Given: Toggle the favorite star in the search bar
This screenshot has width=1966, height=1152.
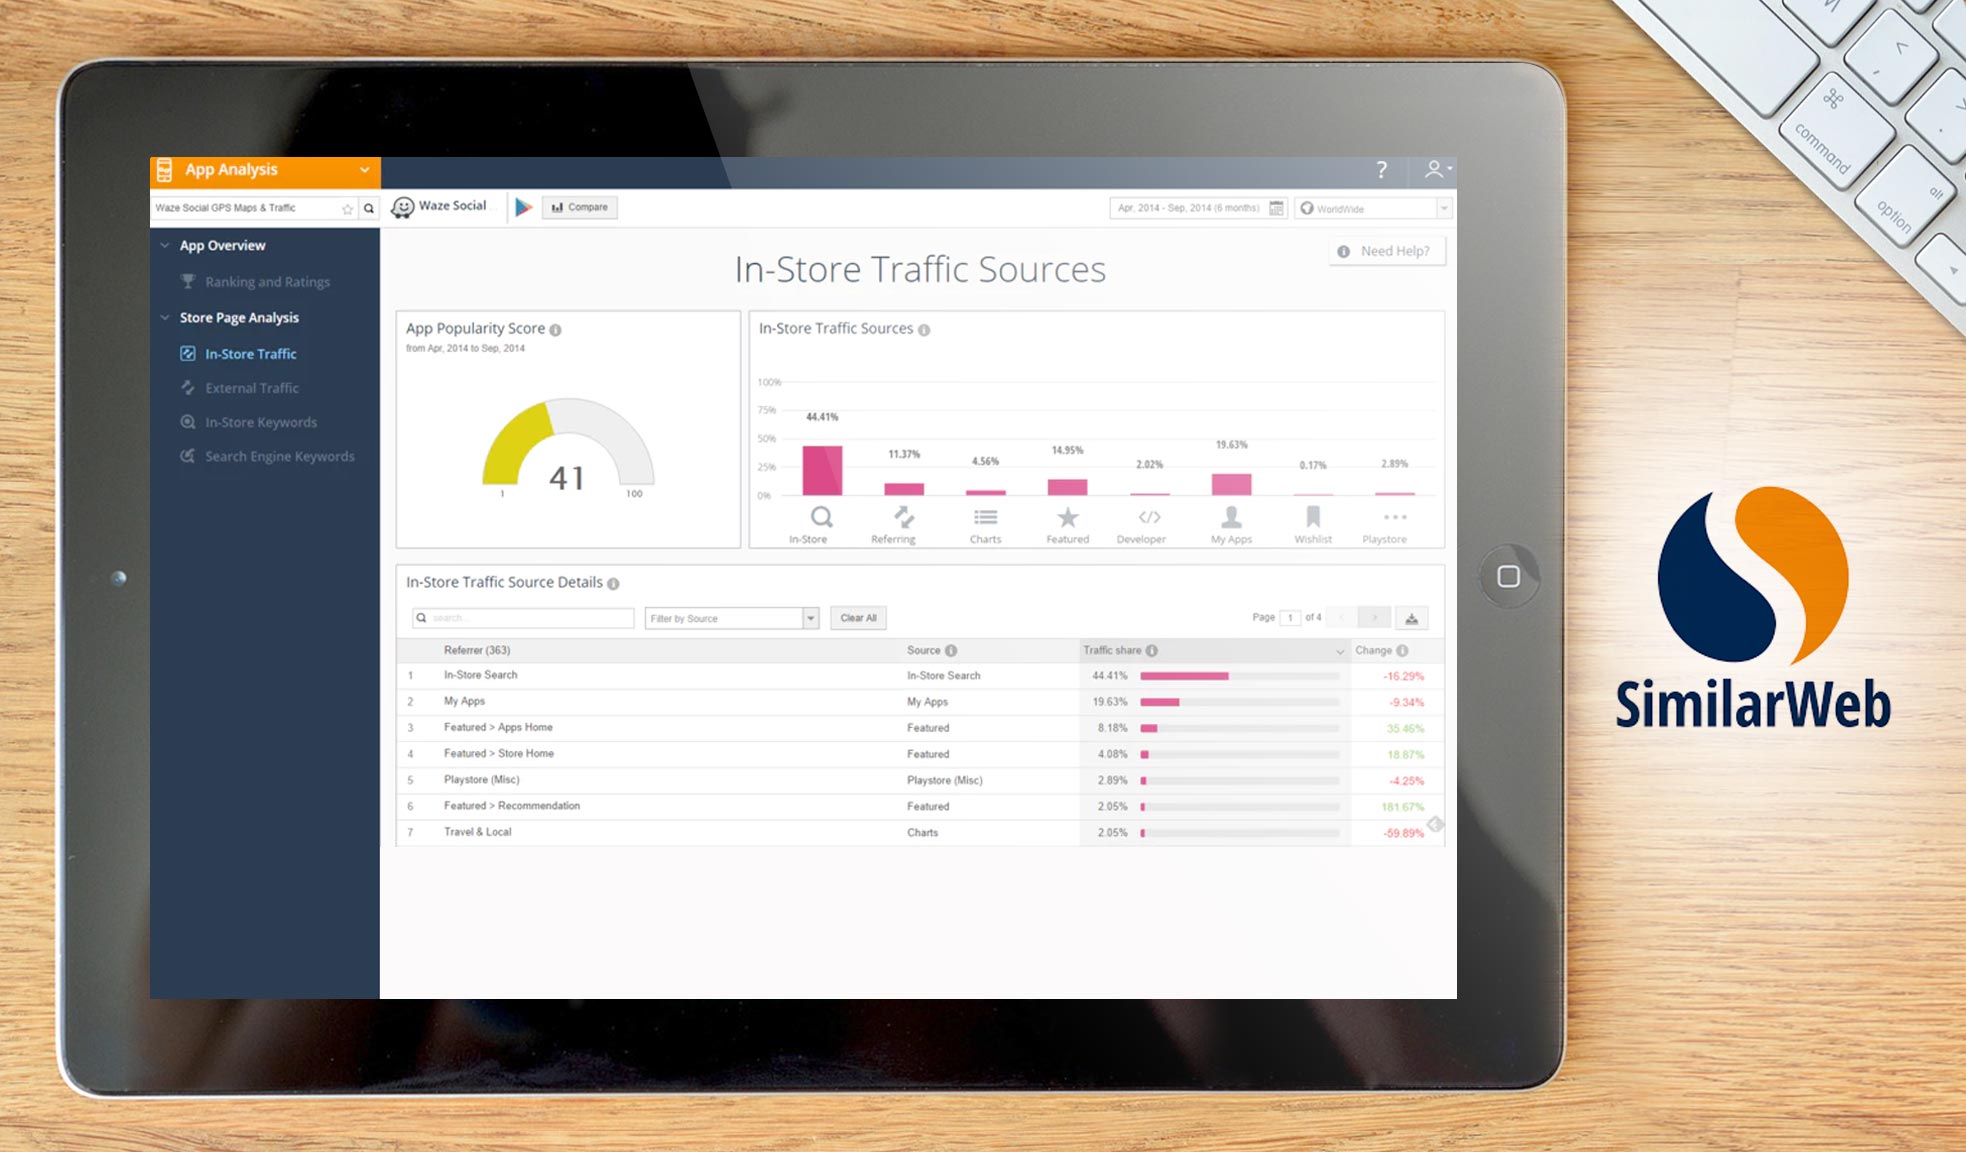Looking at the screenshot, I should (346, 208).
